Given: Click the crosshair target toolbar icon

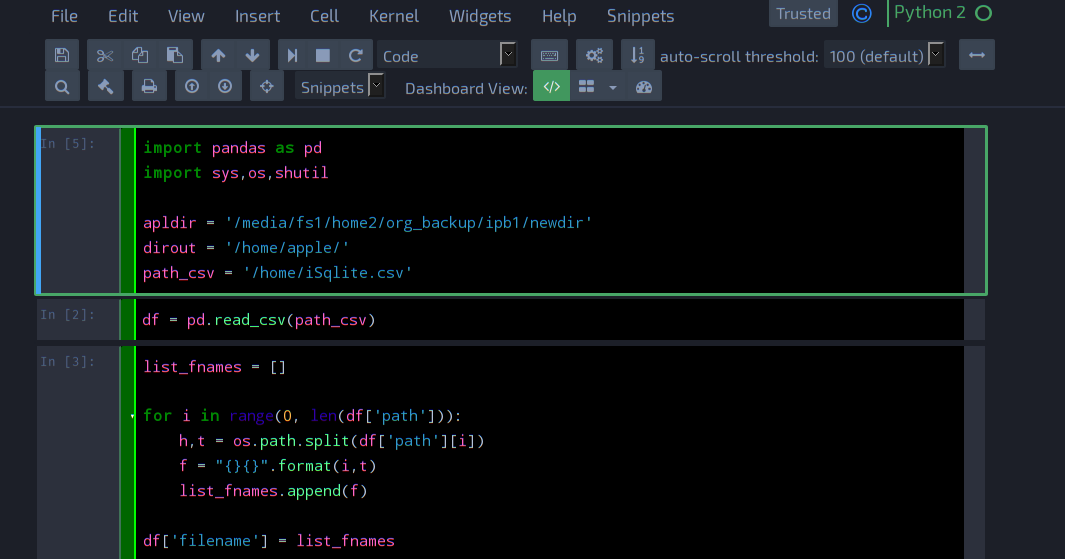Looking at the screenshot, I should click(267, 87).
